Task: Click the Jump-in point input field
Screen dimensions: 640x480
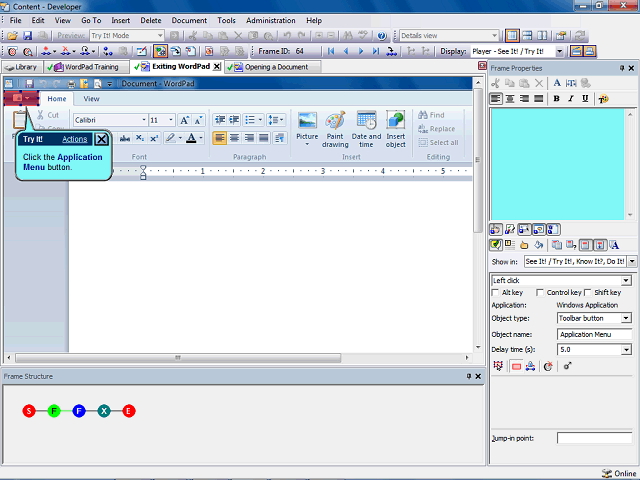Action: coord(594,438)
